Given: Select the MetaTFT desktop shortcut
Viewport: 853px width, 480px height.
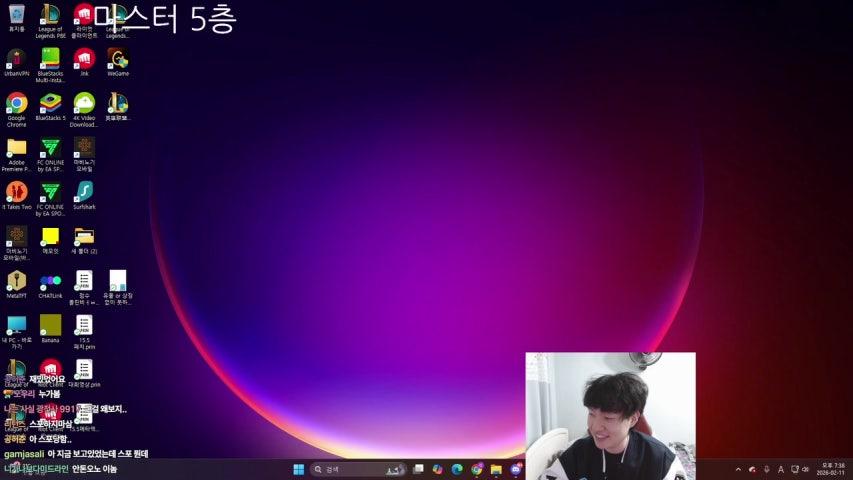Looking at the screenshot, I should pyautogui.click(x=16, y=280).
